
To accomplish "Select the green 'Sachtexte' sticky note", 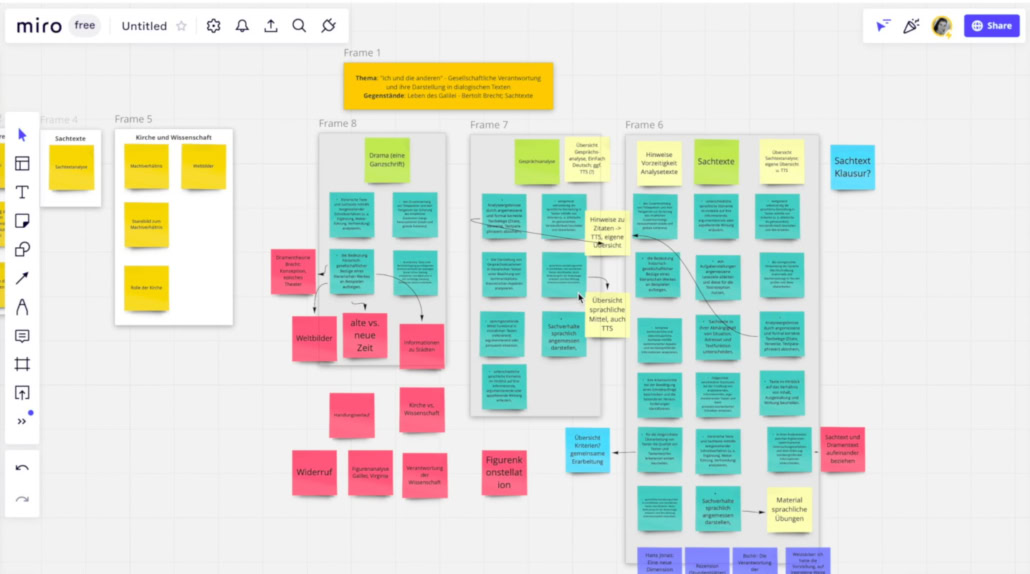I will tap(716, 162).
